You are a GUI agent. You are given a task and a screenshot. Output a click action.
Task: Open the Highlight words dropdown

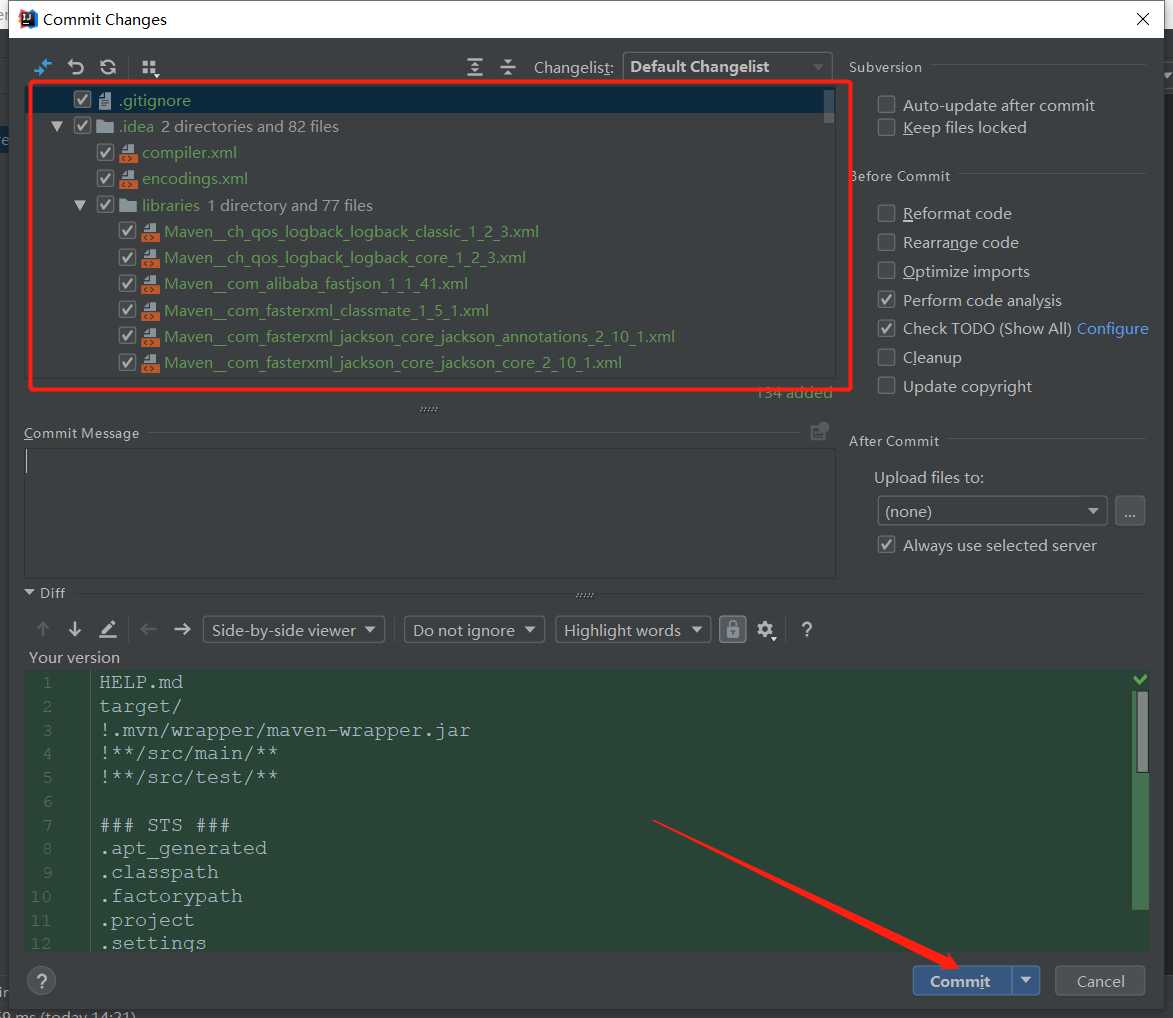632,630
